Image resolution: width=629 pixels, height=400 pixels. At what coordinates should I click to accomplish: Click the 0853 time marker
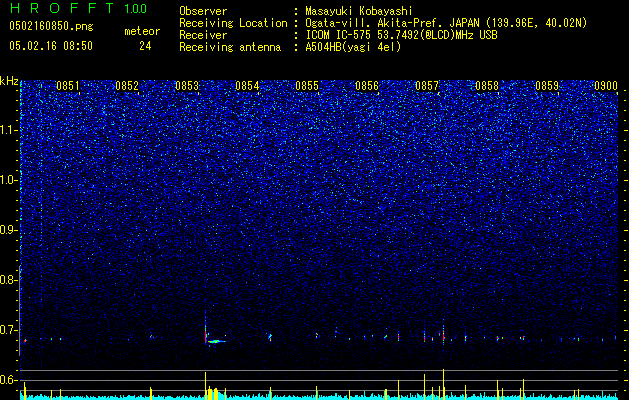[x=187, y=86]
